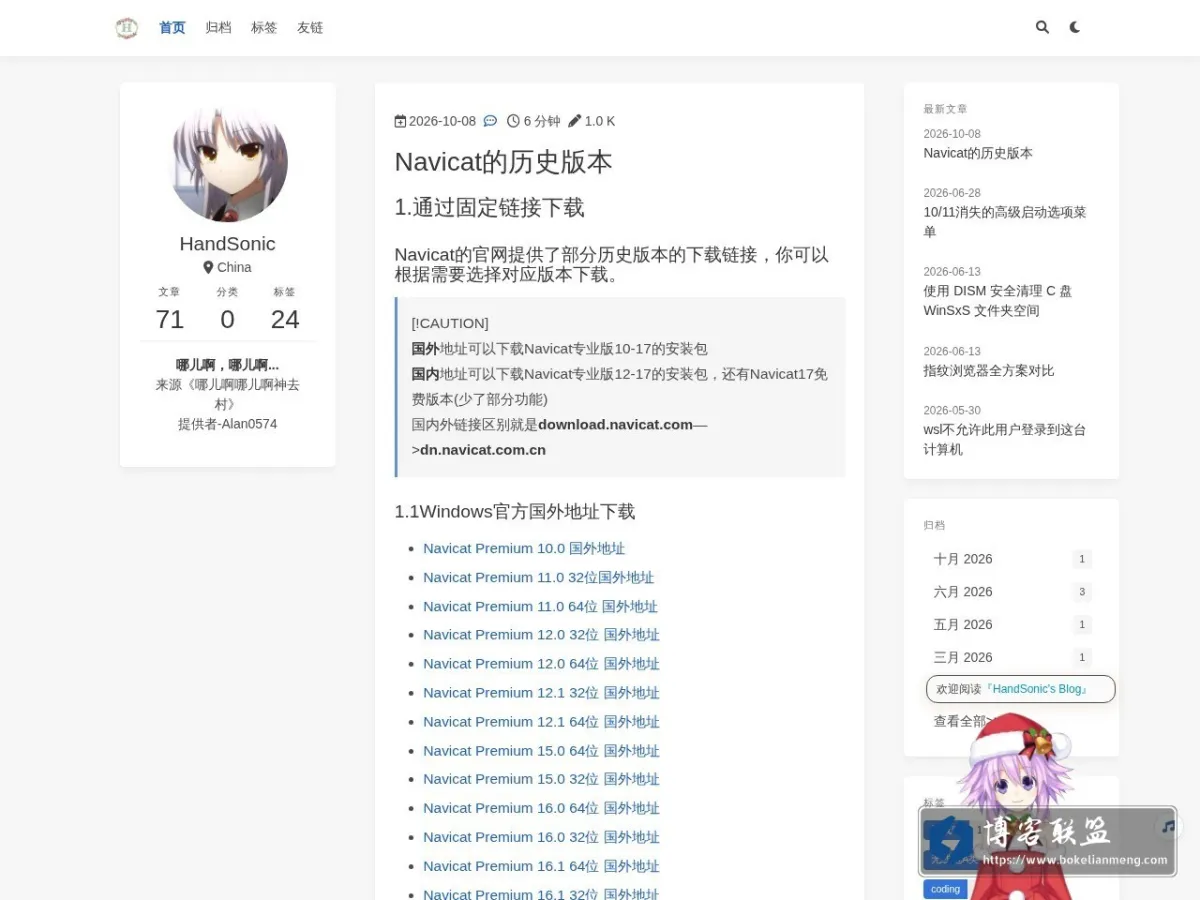The height and width of the screenshot is (900, 1200).
Task: Open recent post 使用 DISM 安全清理 C 盘
Action: [998, 301]
